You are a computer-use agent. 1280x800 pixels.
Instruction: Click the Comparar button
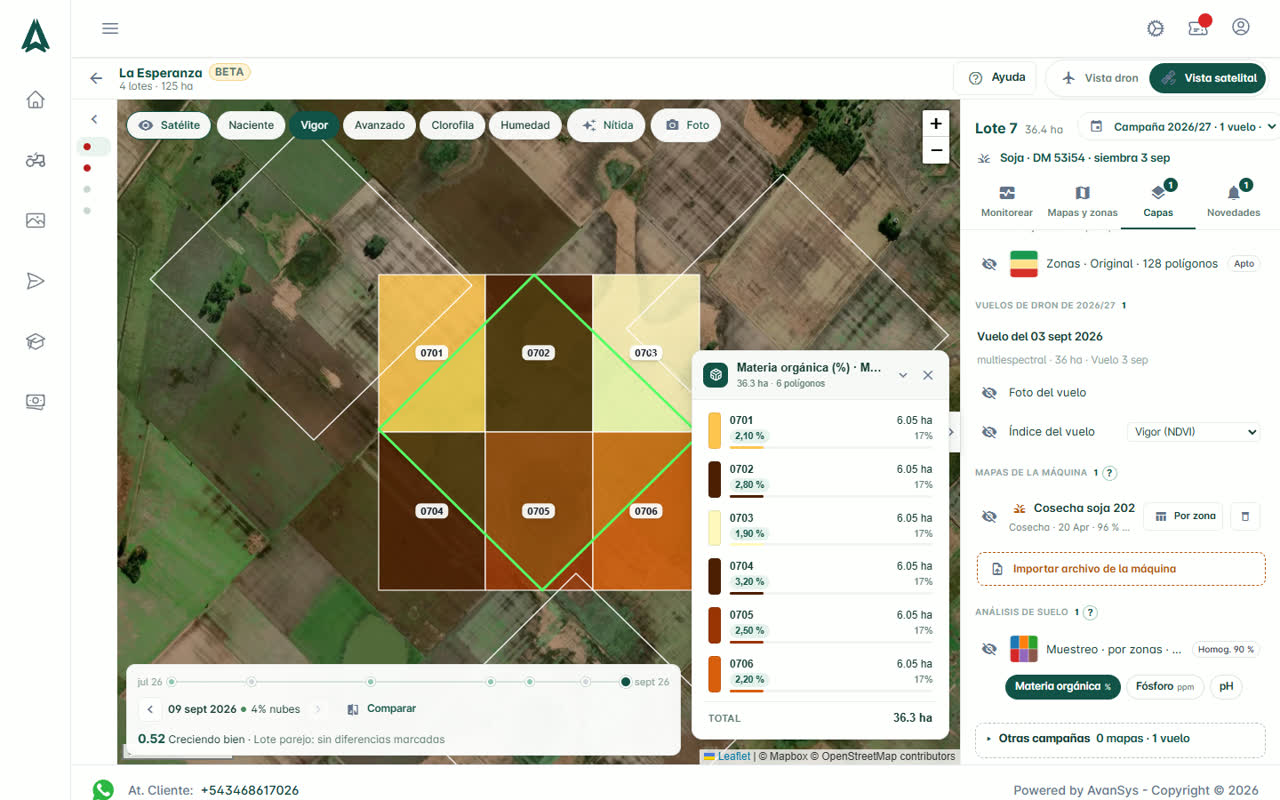[381, 709]
